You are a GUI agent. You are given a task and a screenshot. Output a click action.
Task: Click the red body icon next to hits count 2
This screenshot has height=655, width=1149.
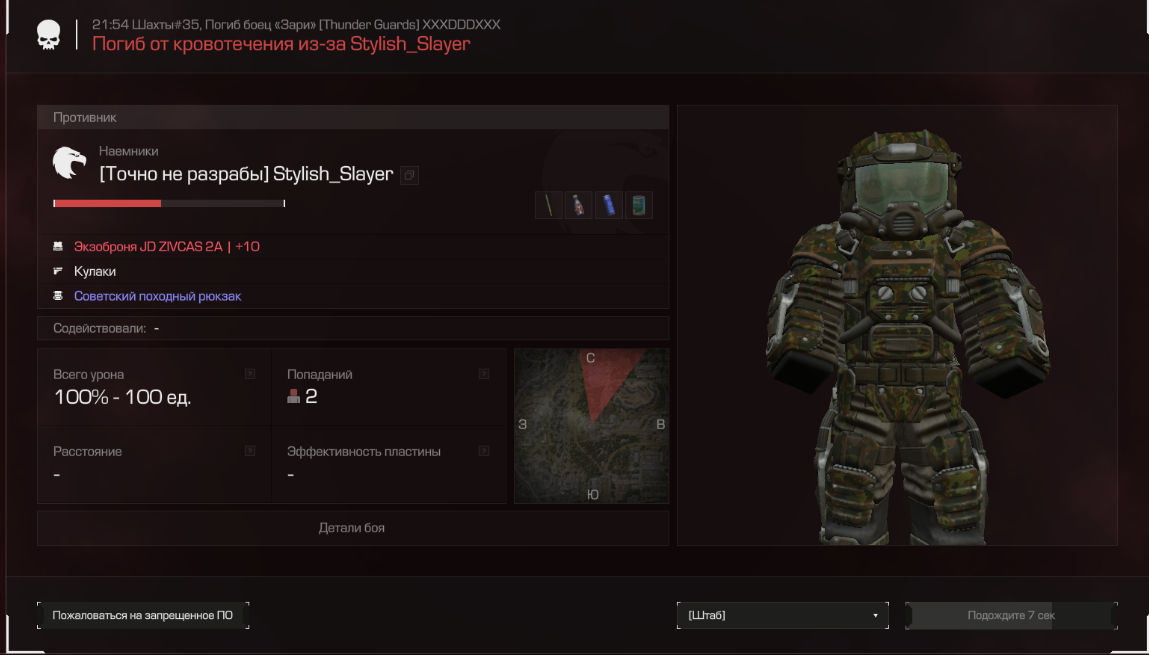pyautogui.click(x=294, y=396)
